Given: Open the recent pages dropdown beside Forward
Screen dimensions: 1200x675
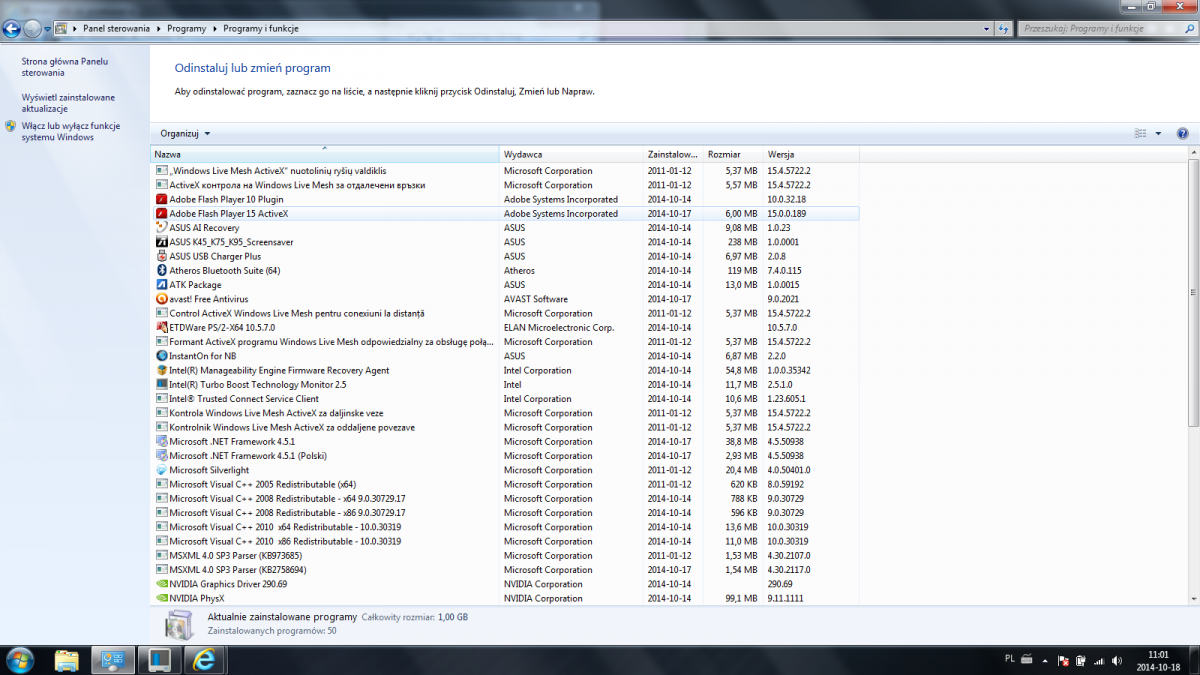Looking at the screenshot, I should point(47,29).
